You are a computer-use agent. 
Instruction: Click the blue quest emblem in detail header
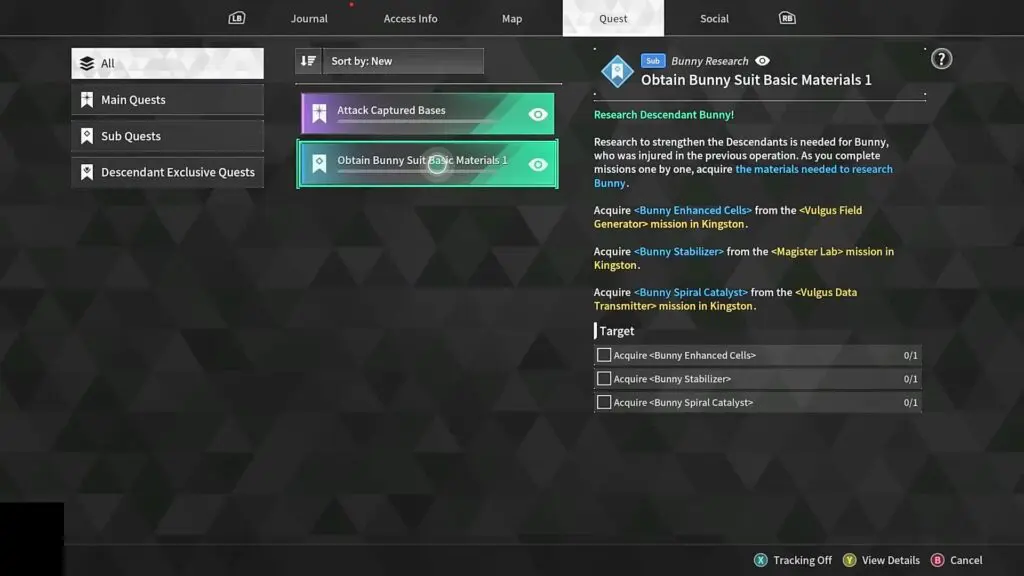[x=617, y=71]
